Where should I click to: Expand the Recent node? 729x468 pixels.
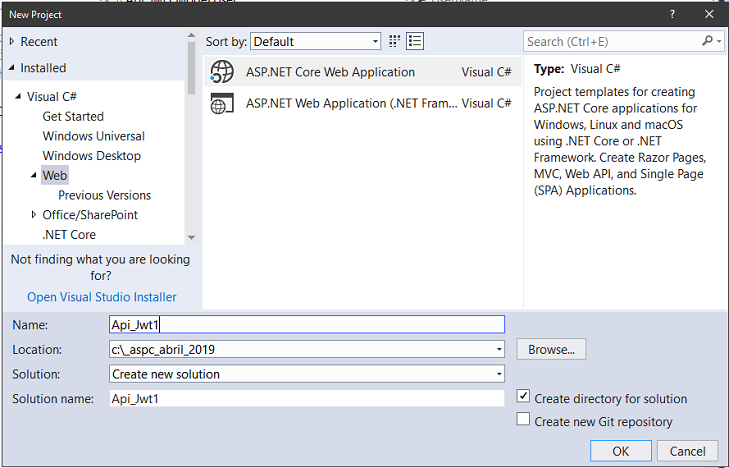click(12, 41)
